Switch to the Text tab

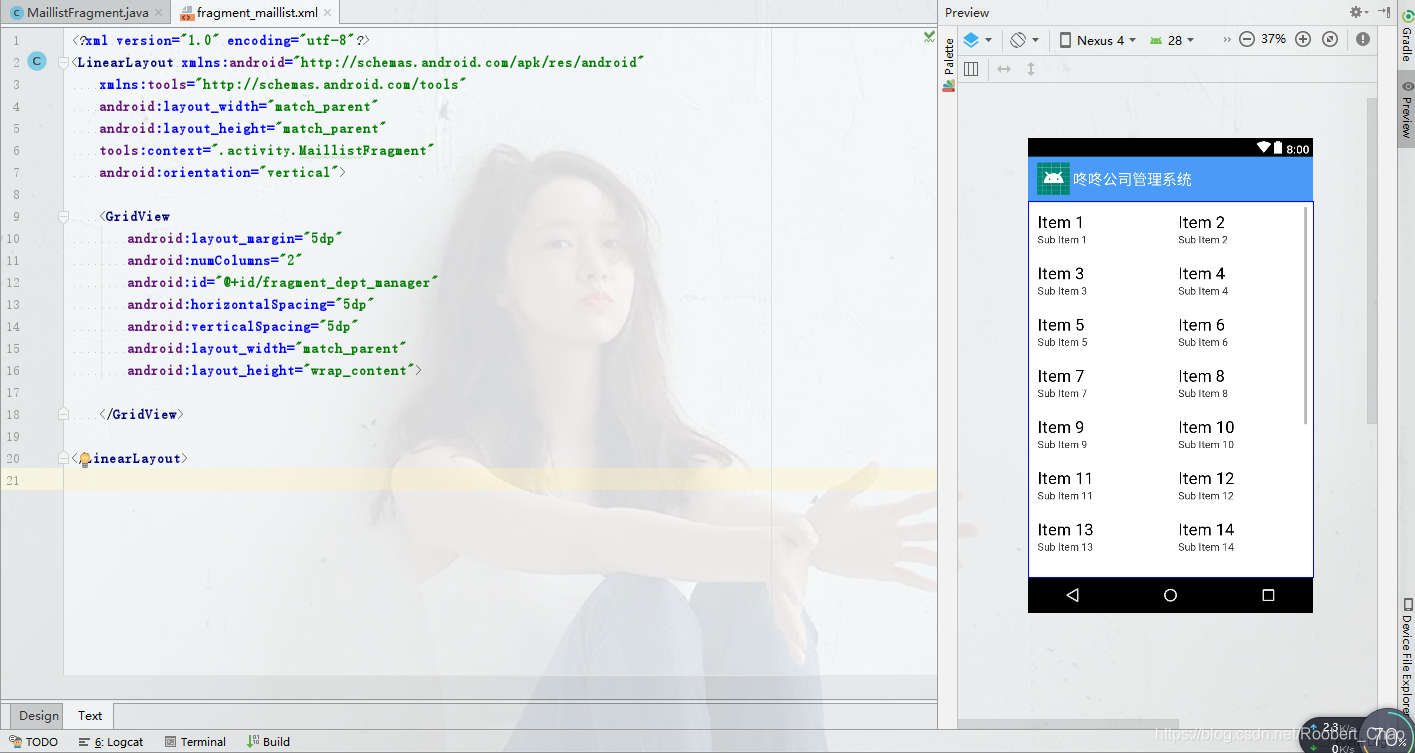(x=90, y=715)
